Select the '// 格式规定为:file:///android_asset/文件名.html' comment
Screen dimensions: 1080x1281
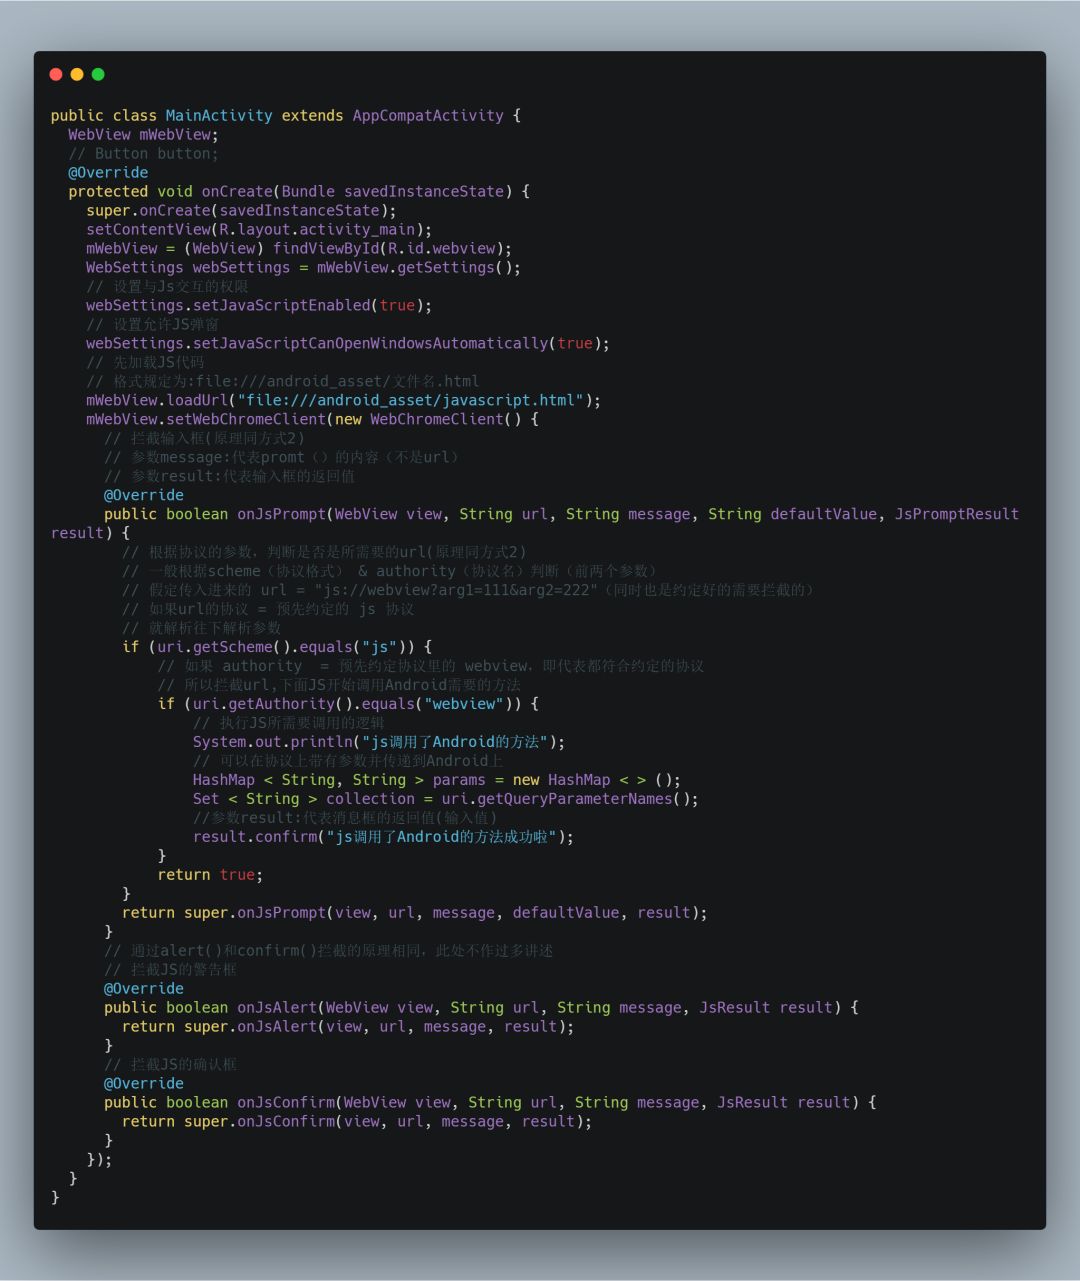283,382
